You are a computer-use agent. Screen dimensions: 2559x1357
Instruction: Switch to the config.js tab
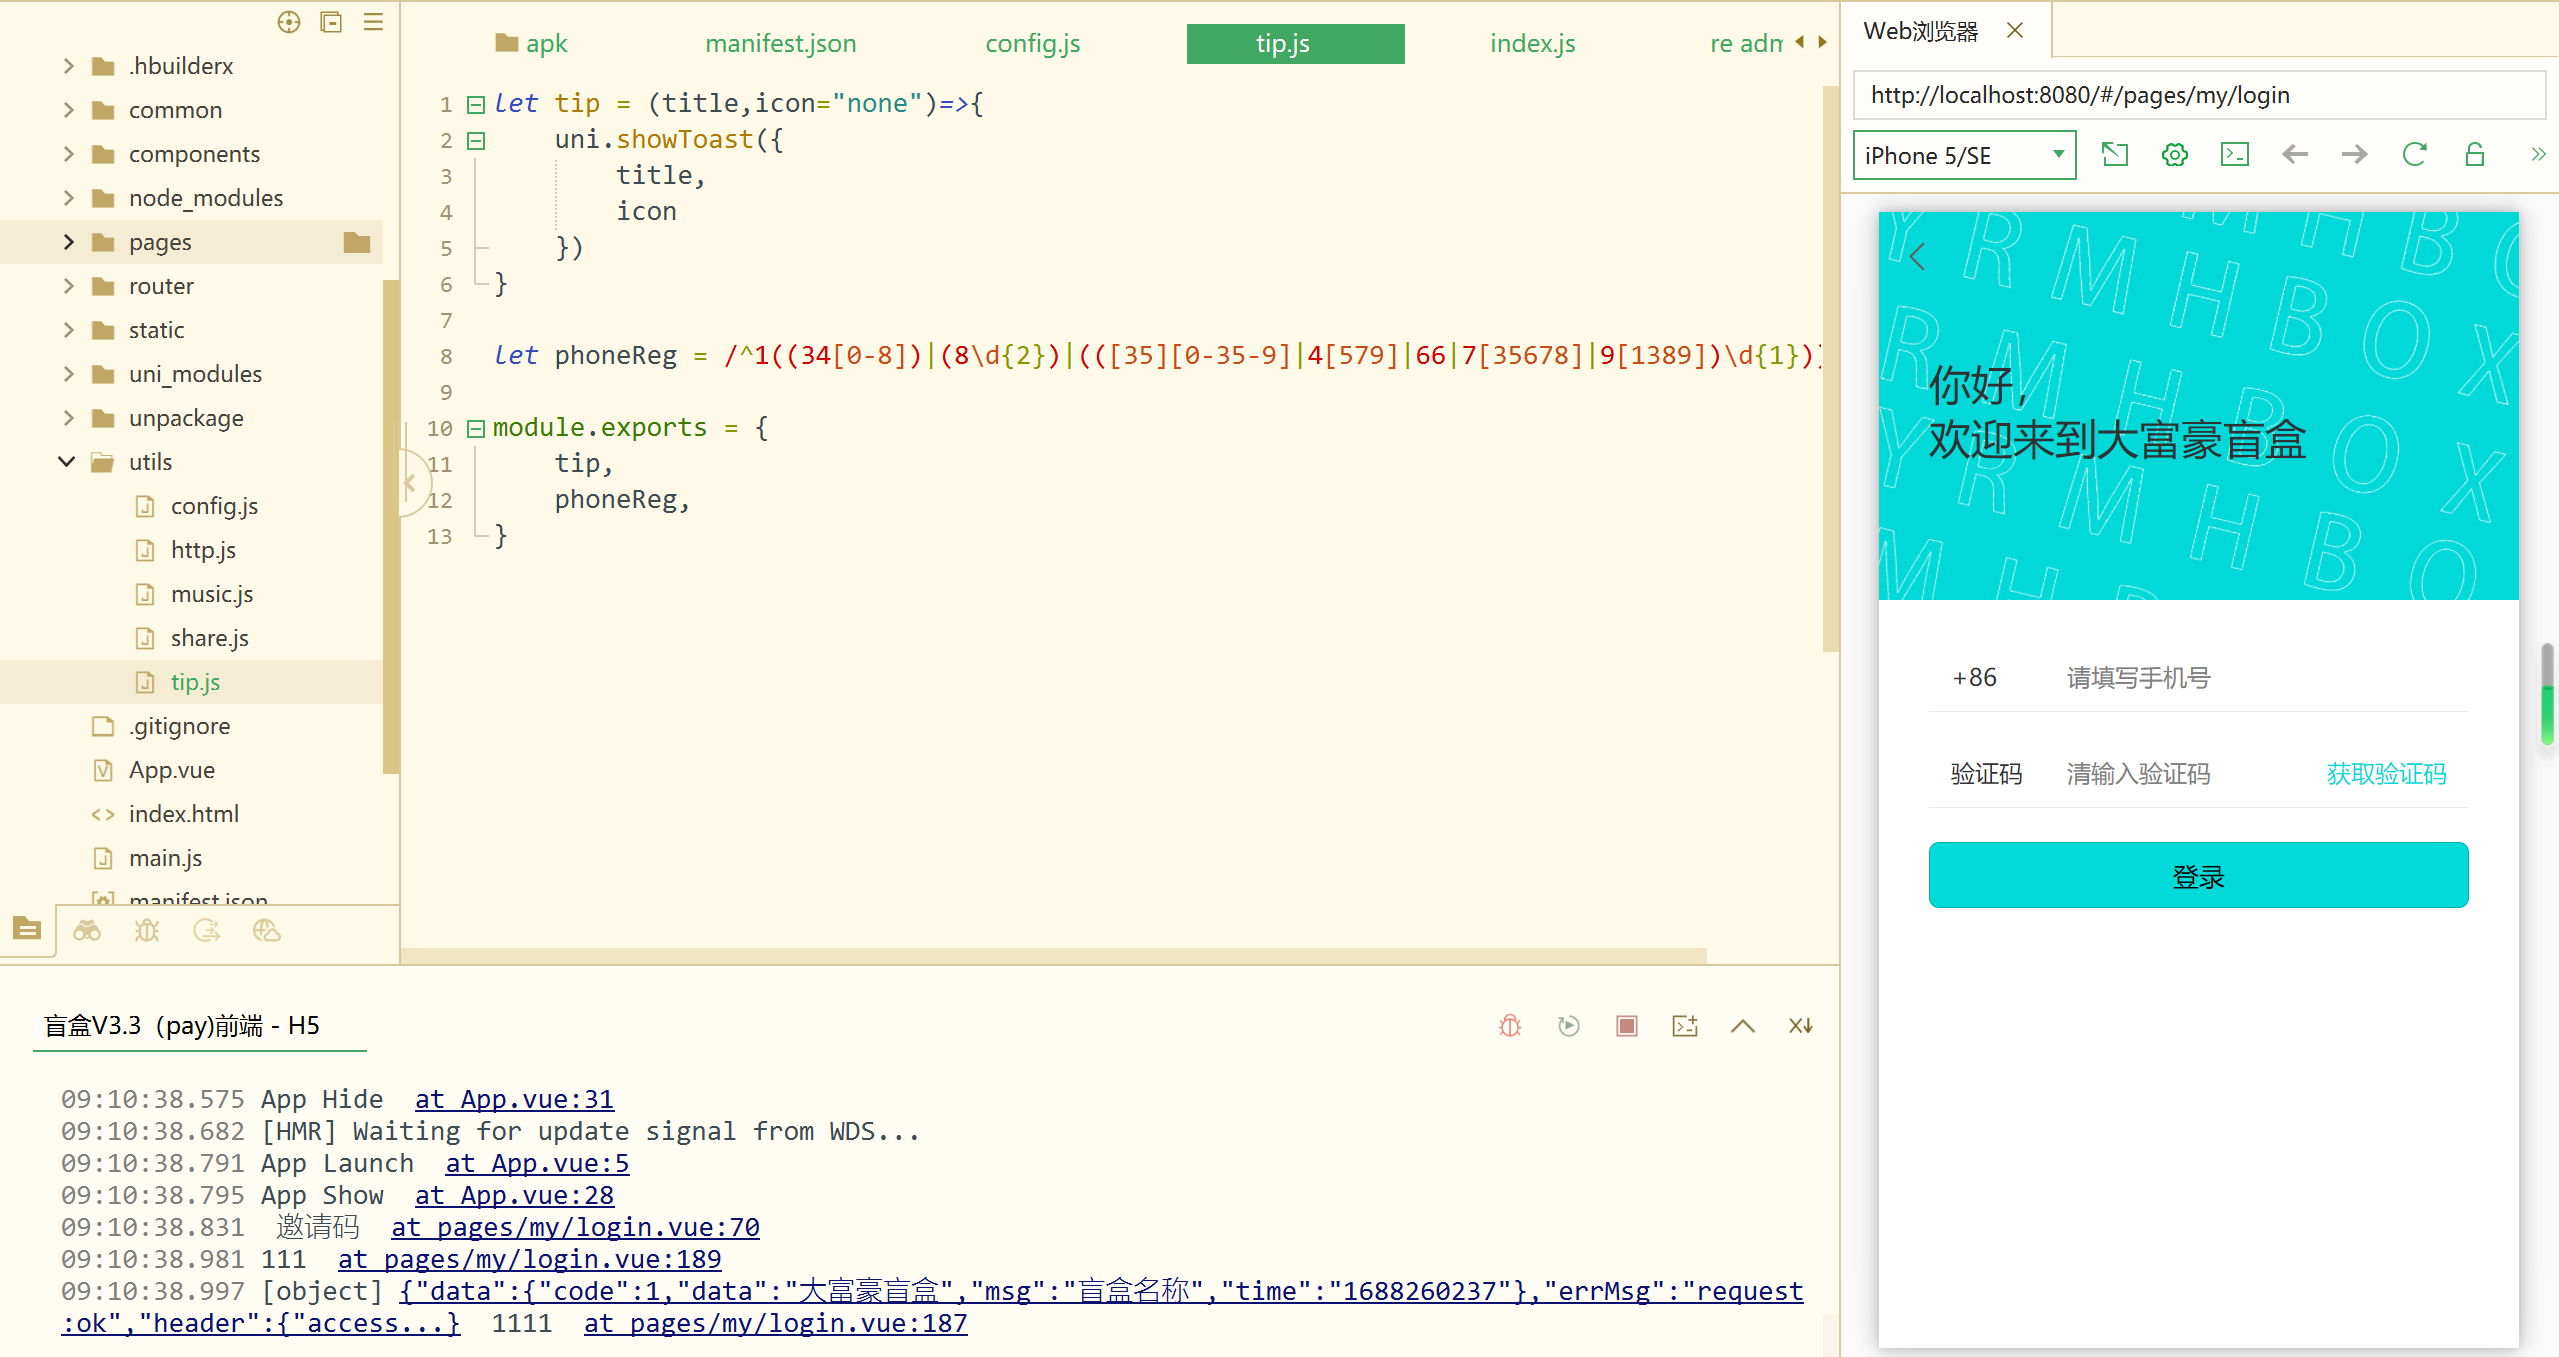pos(1032,44)
